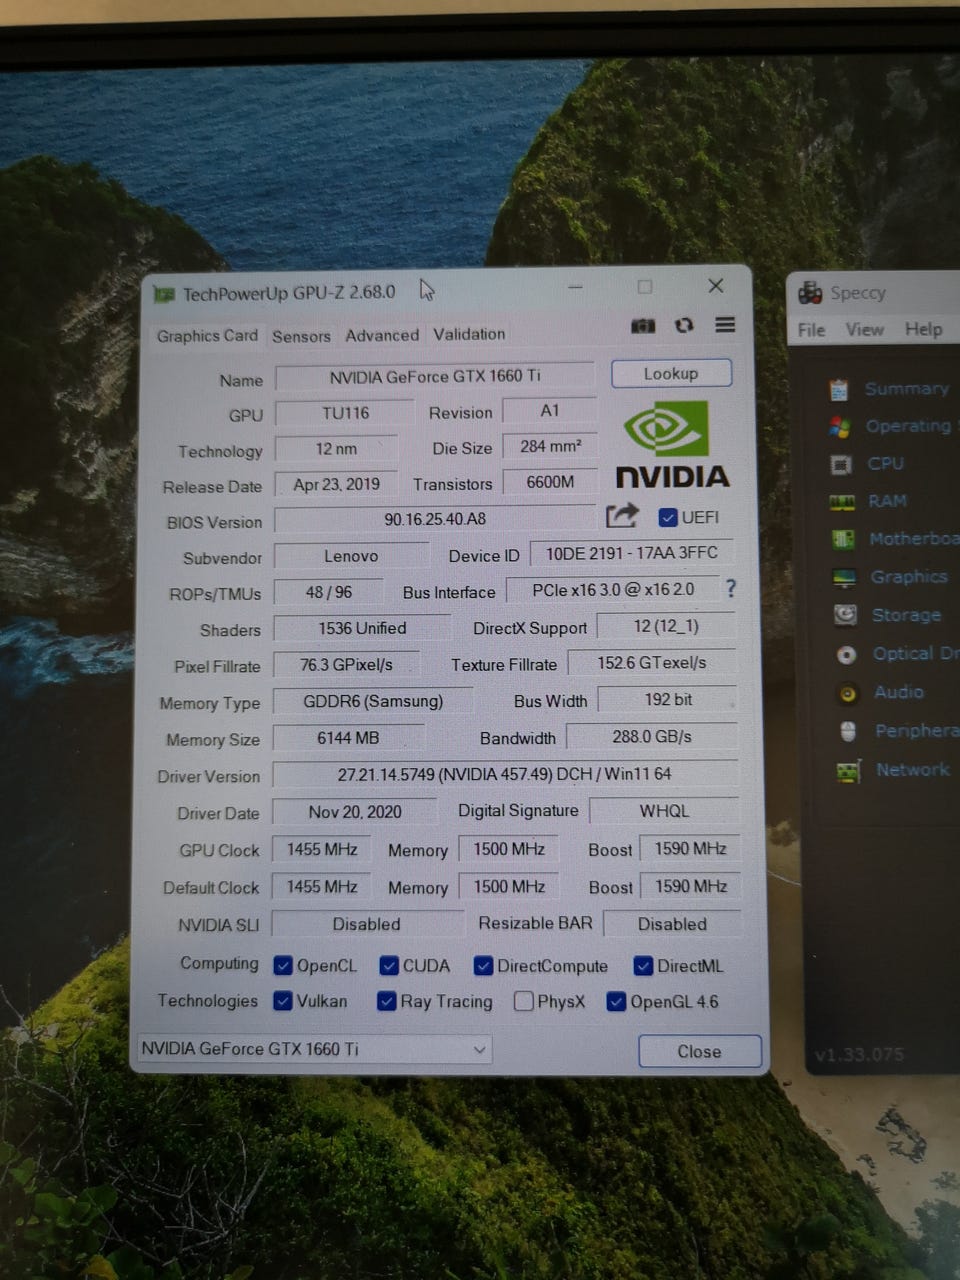The height and width of the screenshot is (1280, 960).
Task: Open the Speccy Help menu
Action: pyautogui.click(x=923, y=328)
